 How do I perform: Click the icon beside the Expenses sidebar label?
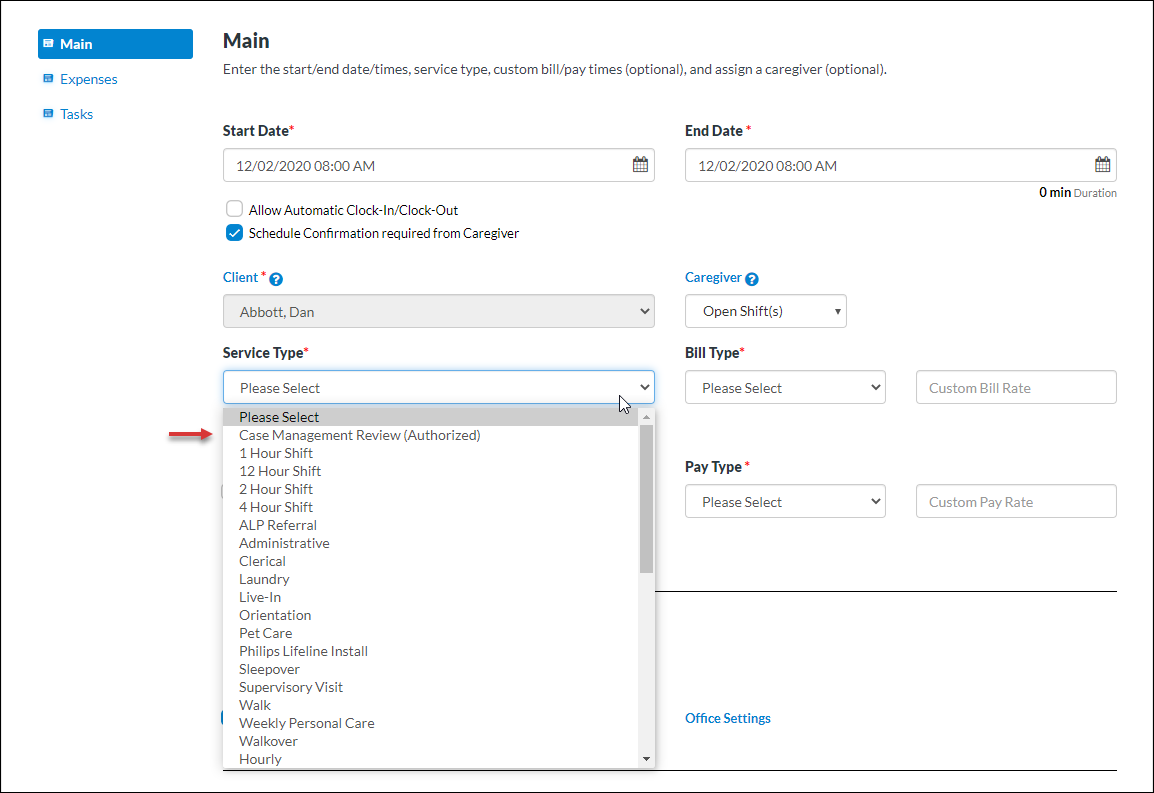coord(48,79)
